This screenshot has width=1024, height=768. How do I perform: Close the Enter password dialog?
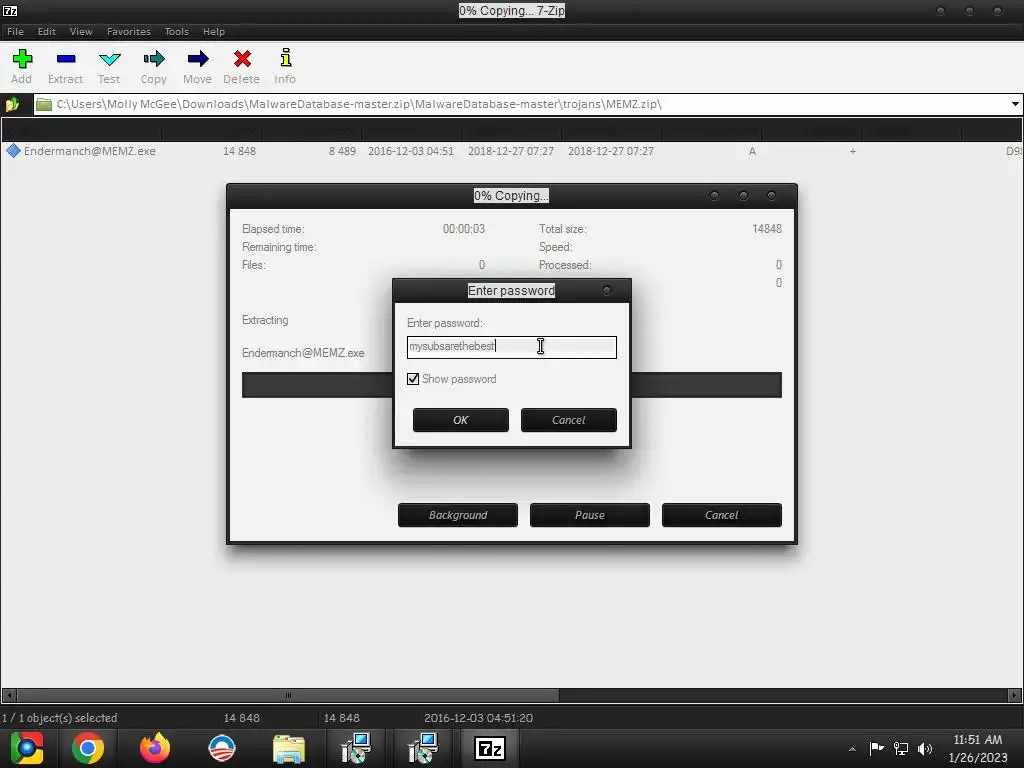click(x=607, y=291)
